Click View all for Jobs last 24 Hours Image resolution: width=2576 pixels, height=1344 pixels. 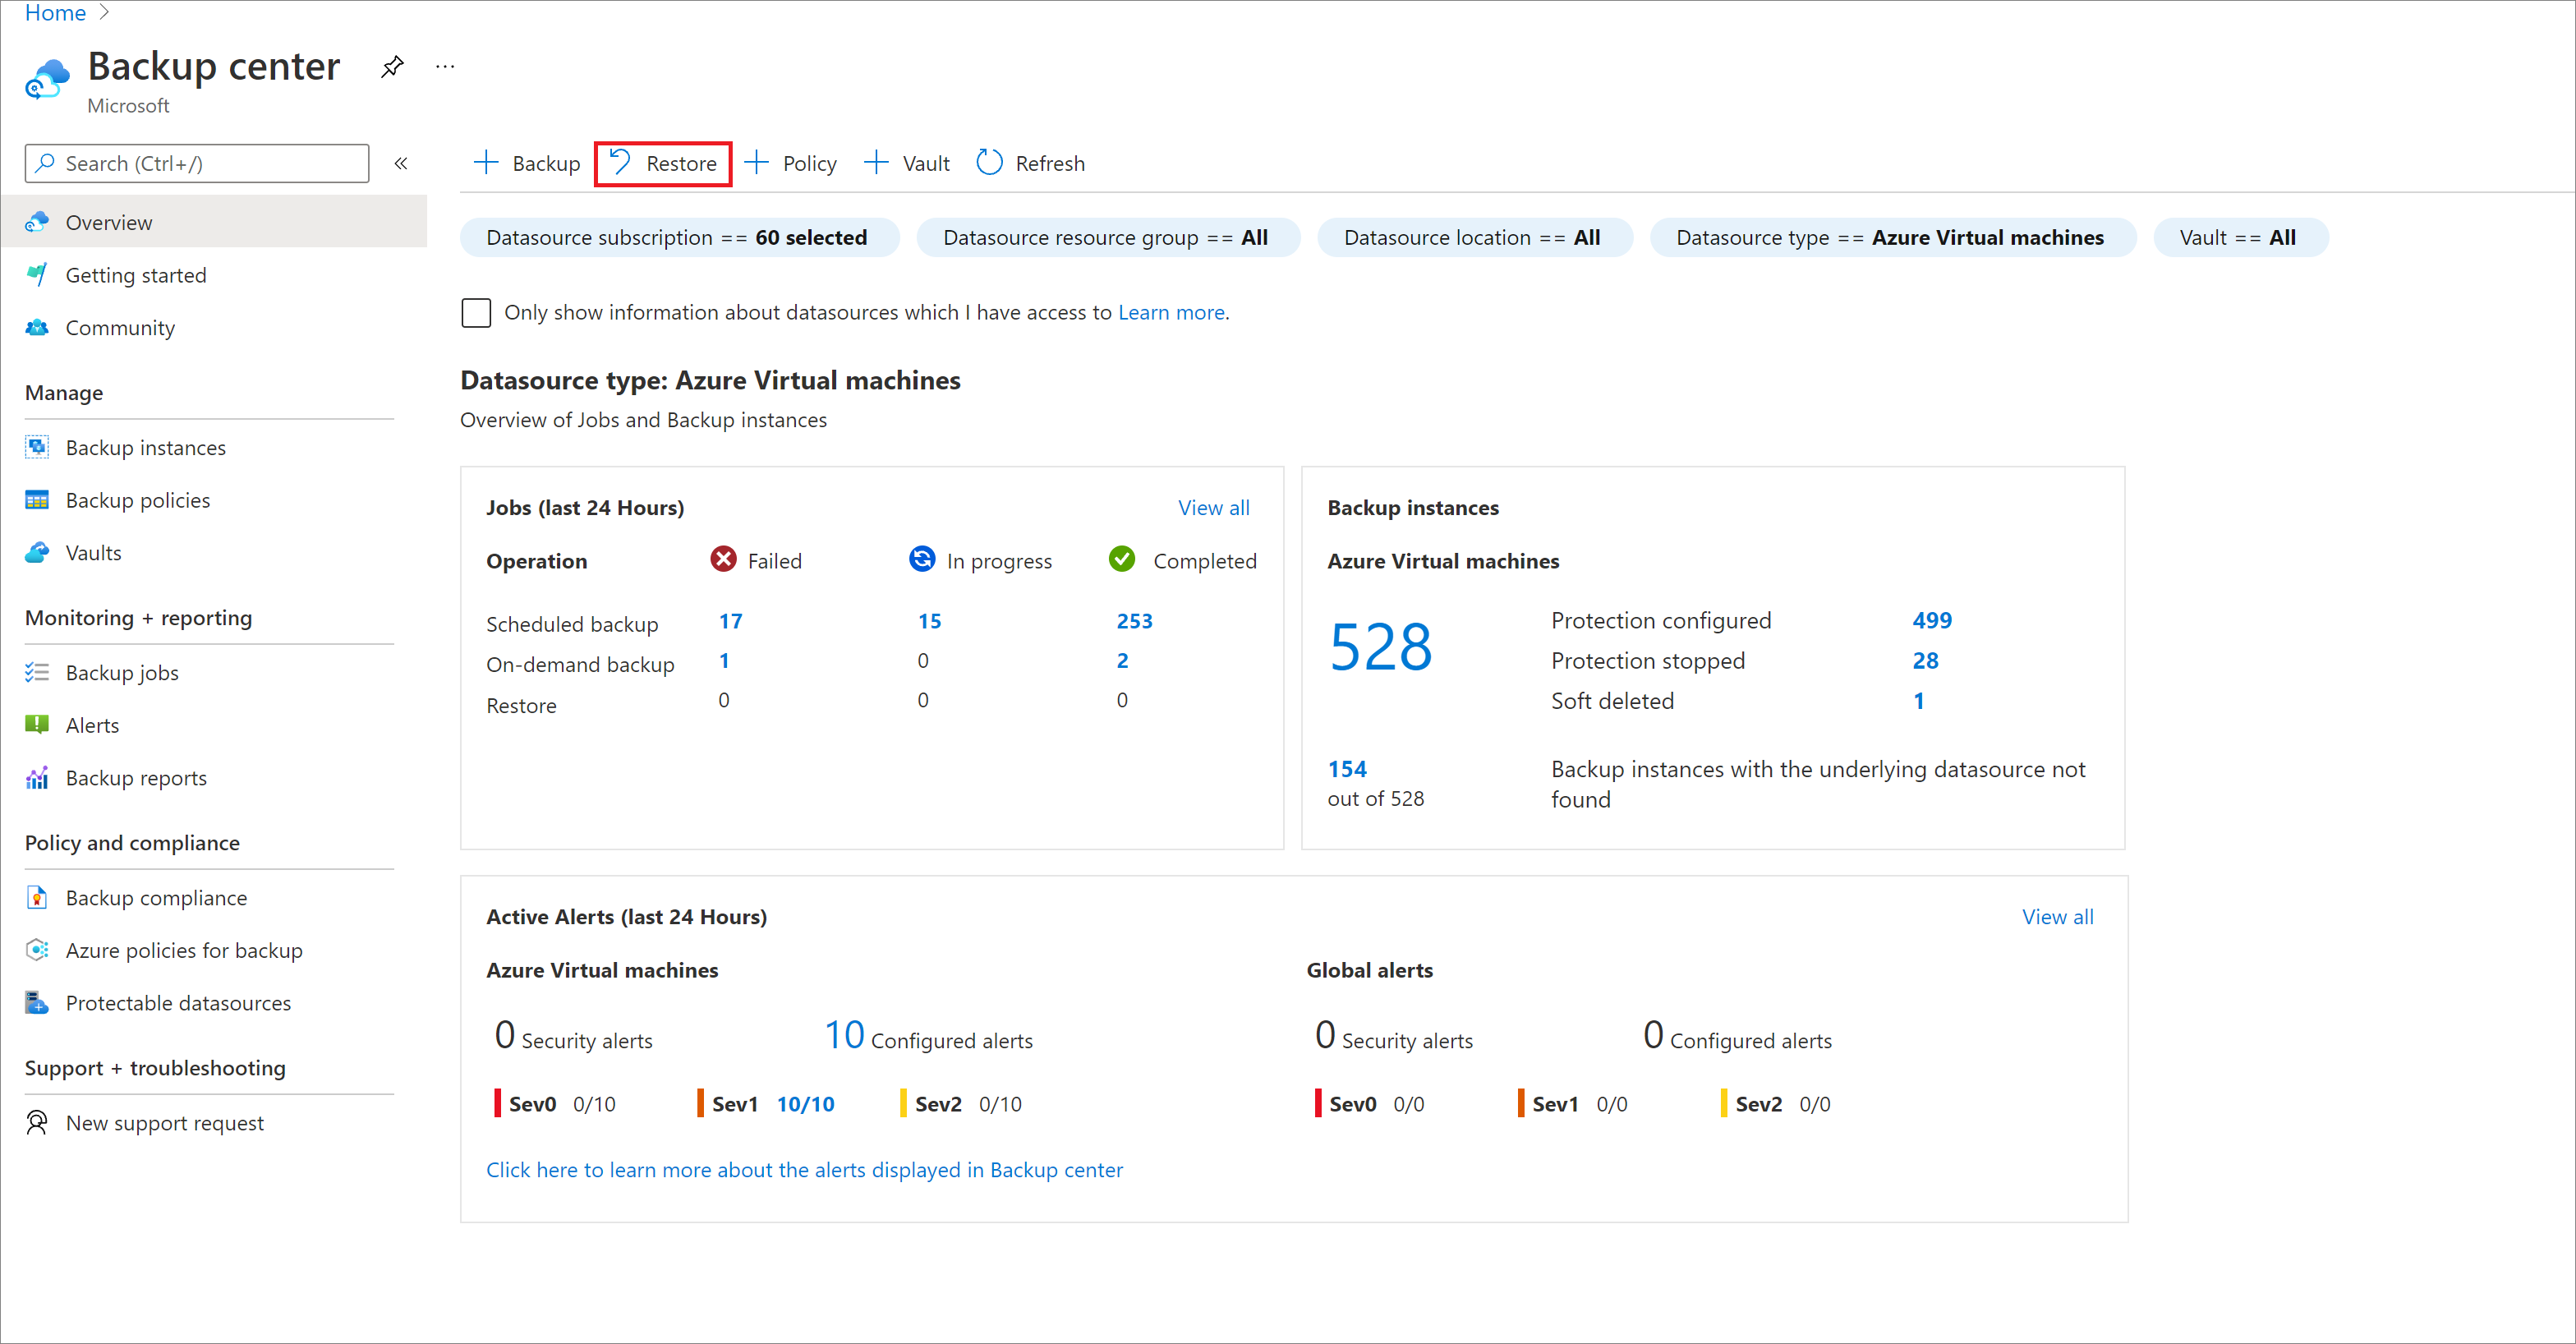coord(1215,506)
